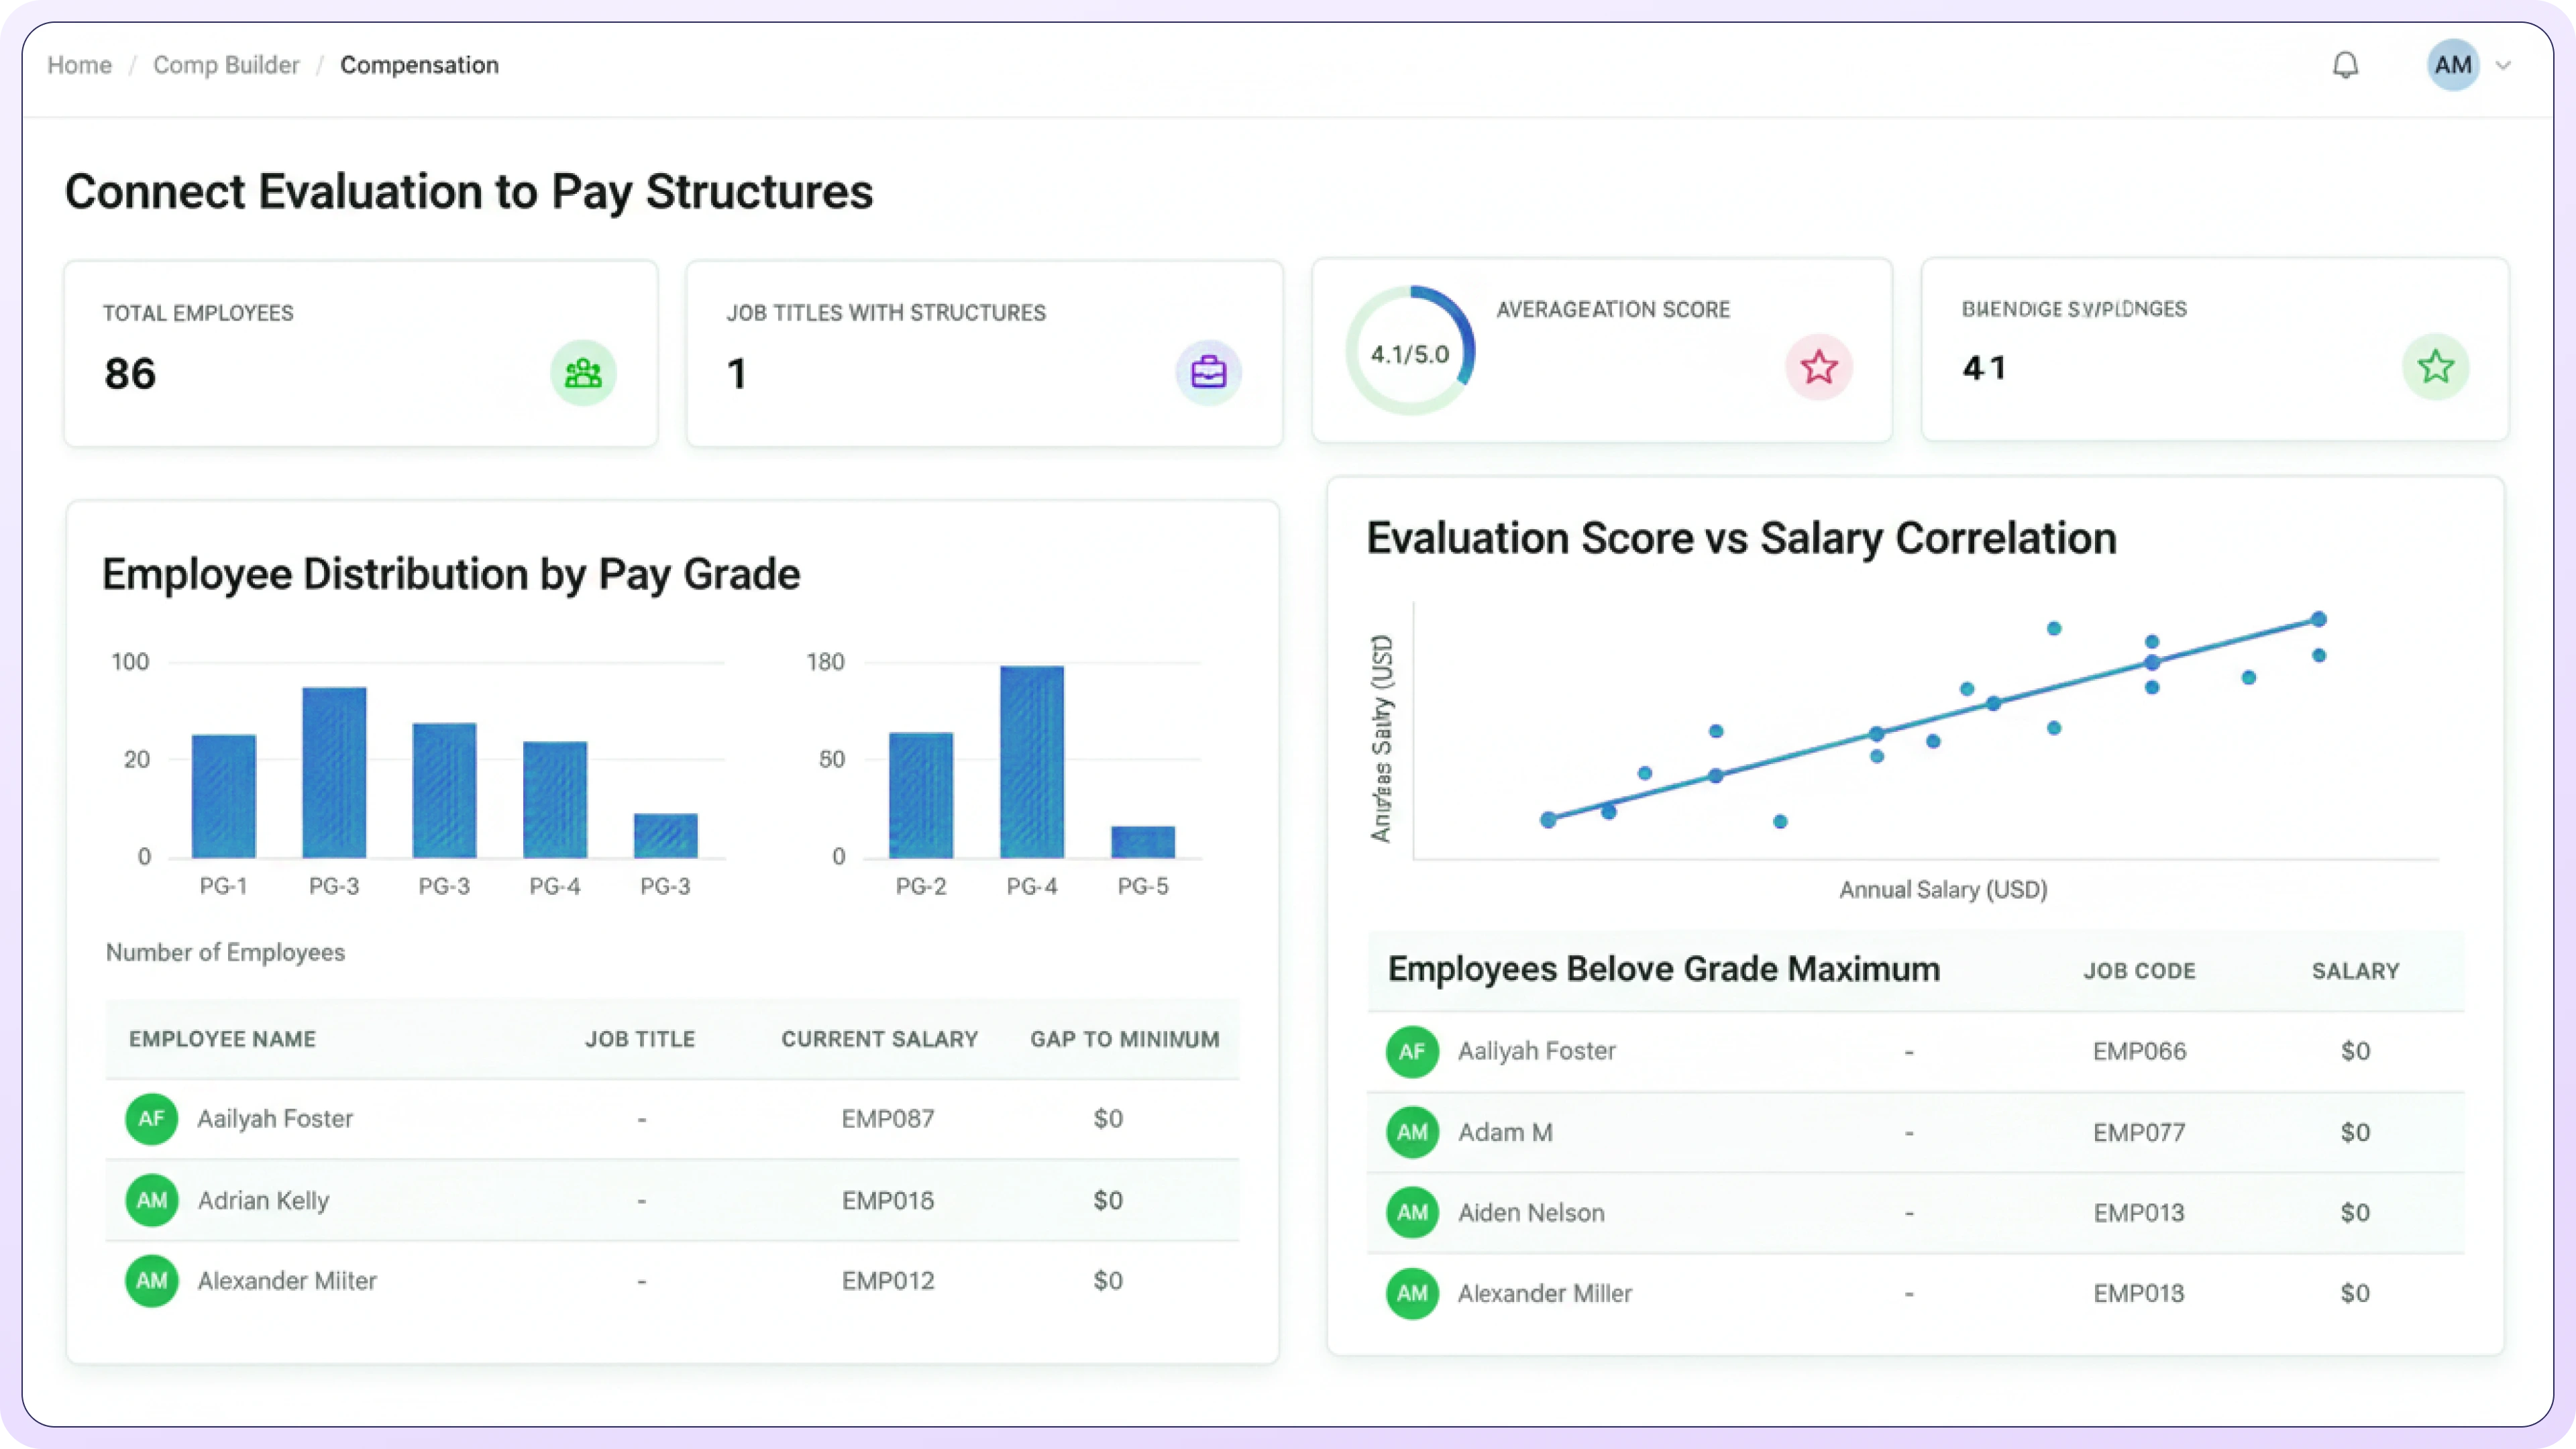Open the Aaliyah Foster row in right table

pyautogui.click(x=1536, y=1051)
